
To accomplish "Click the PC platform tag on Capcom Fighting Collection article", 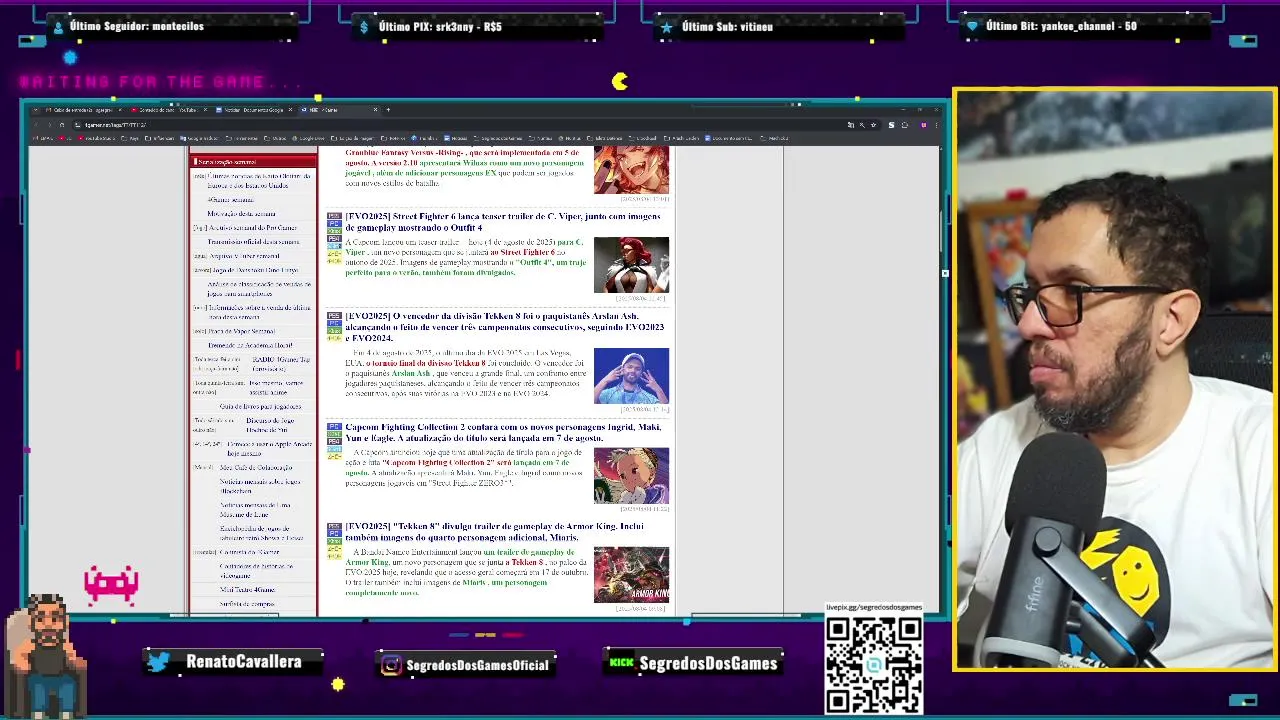I will [334, 427].
